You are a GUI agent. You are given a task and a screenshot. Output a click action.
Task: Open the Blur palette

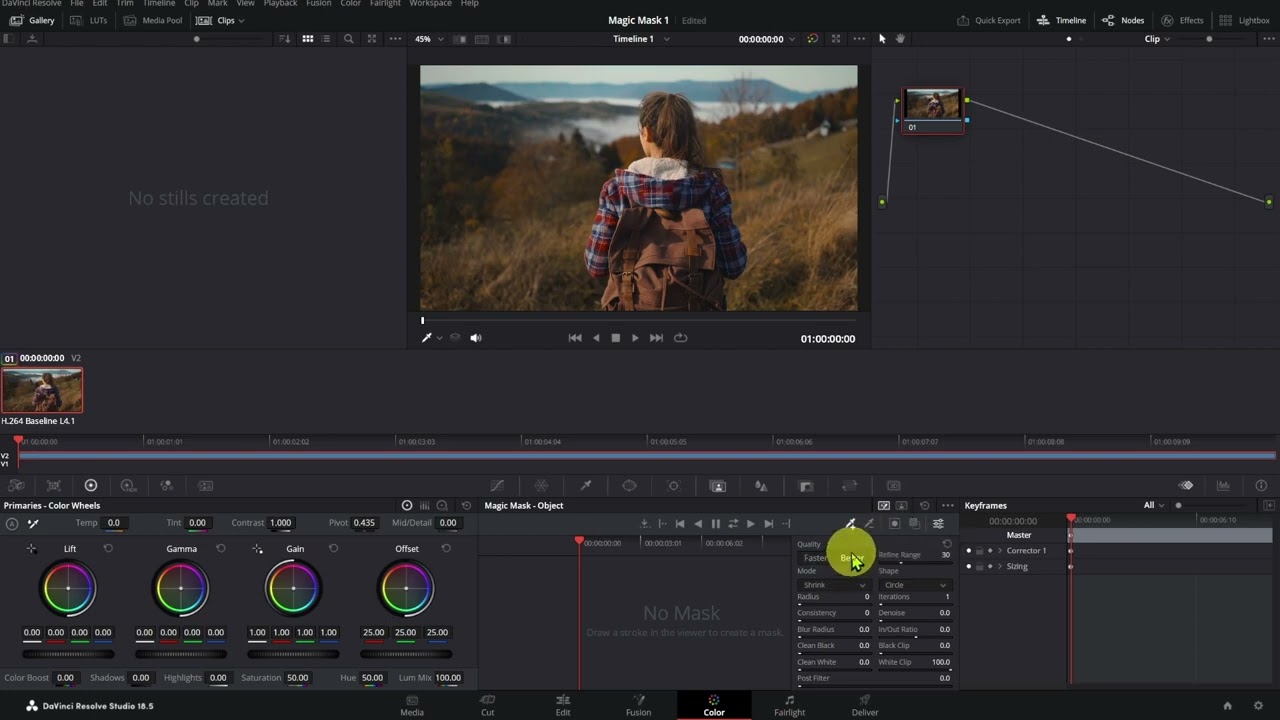pyautogui.click(x=761, y=486)
